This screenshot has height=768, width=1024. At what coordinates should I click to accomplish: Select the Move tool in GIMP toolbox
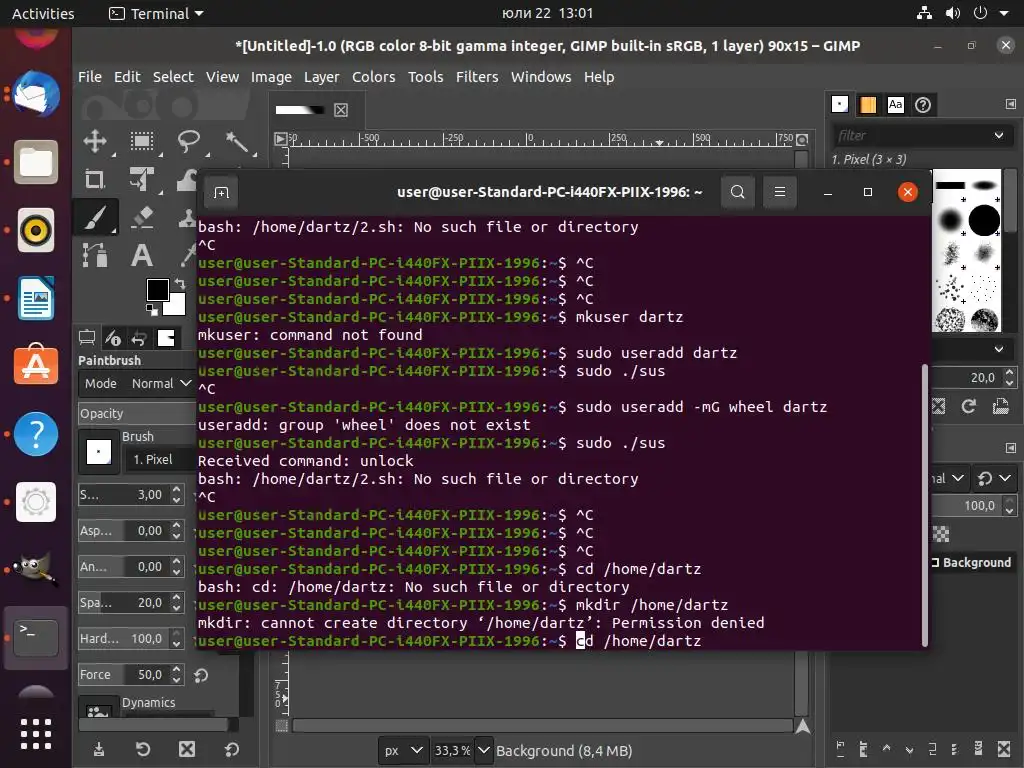click(x=95, y=141)
